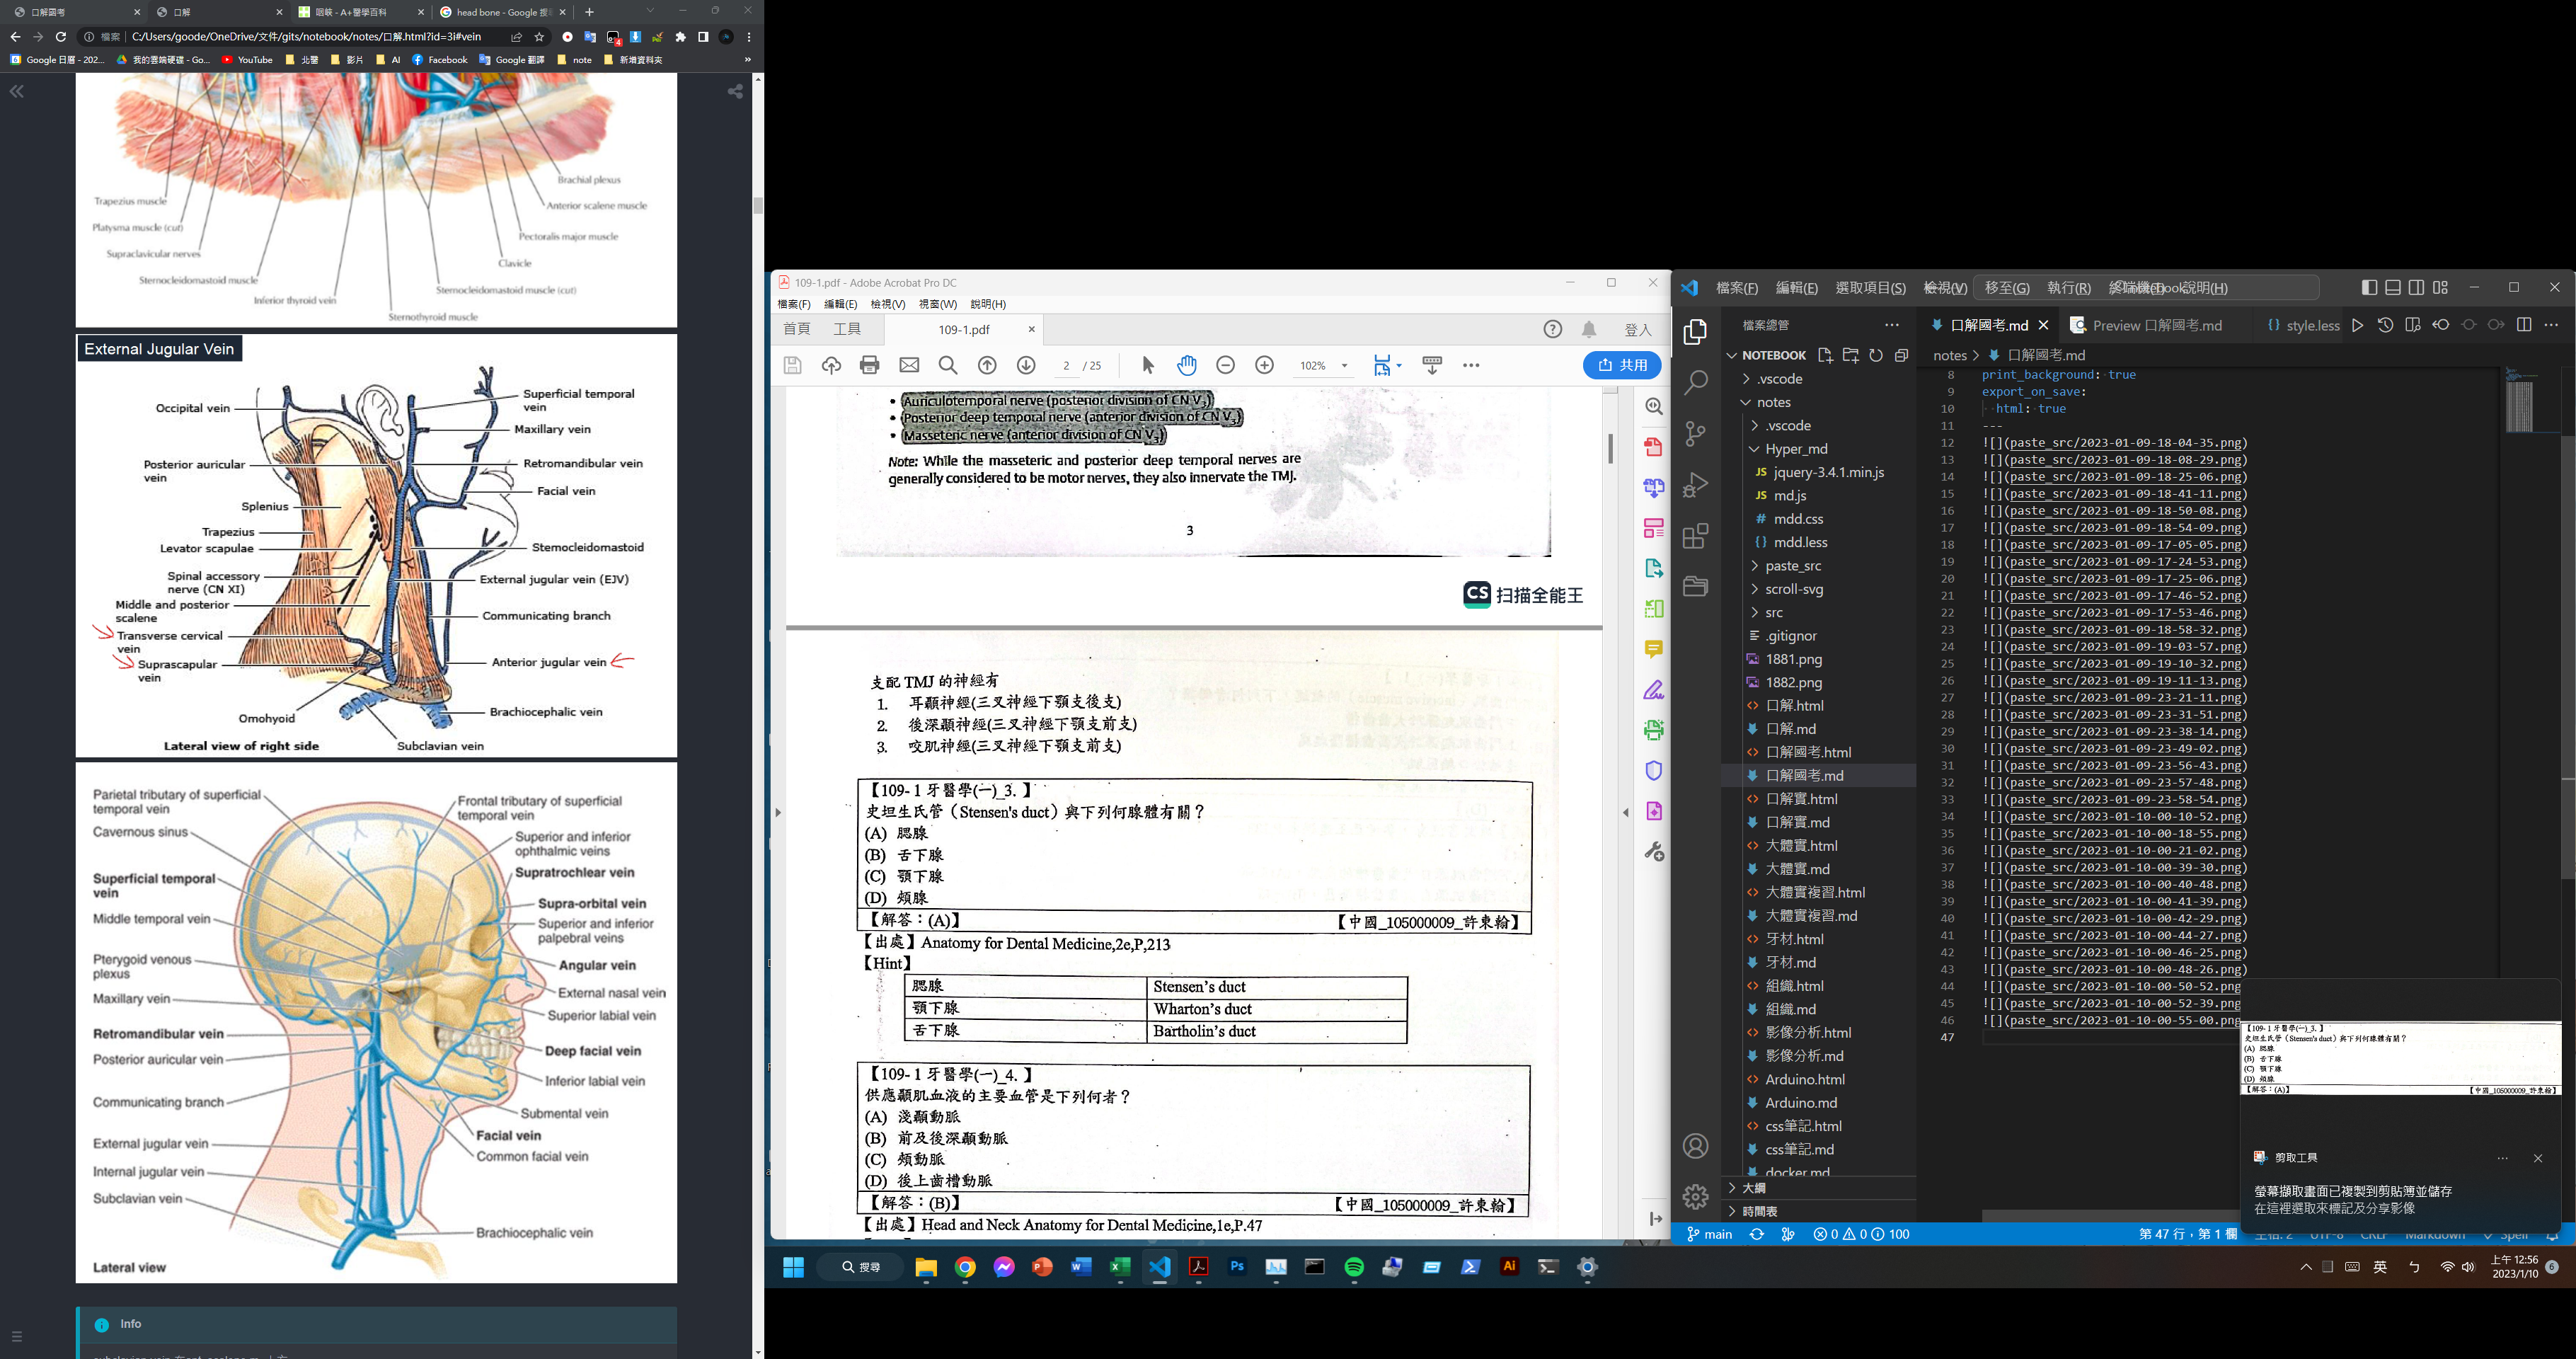2576x1359 pixels.
Task: Open VS Code Search sidebar icon
Action: (x=1695, y=382)
